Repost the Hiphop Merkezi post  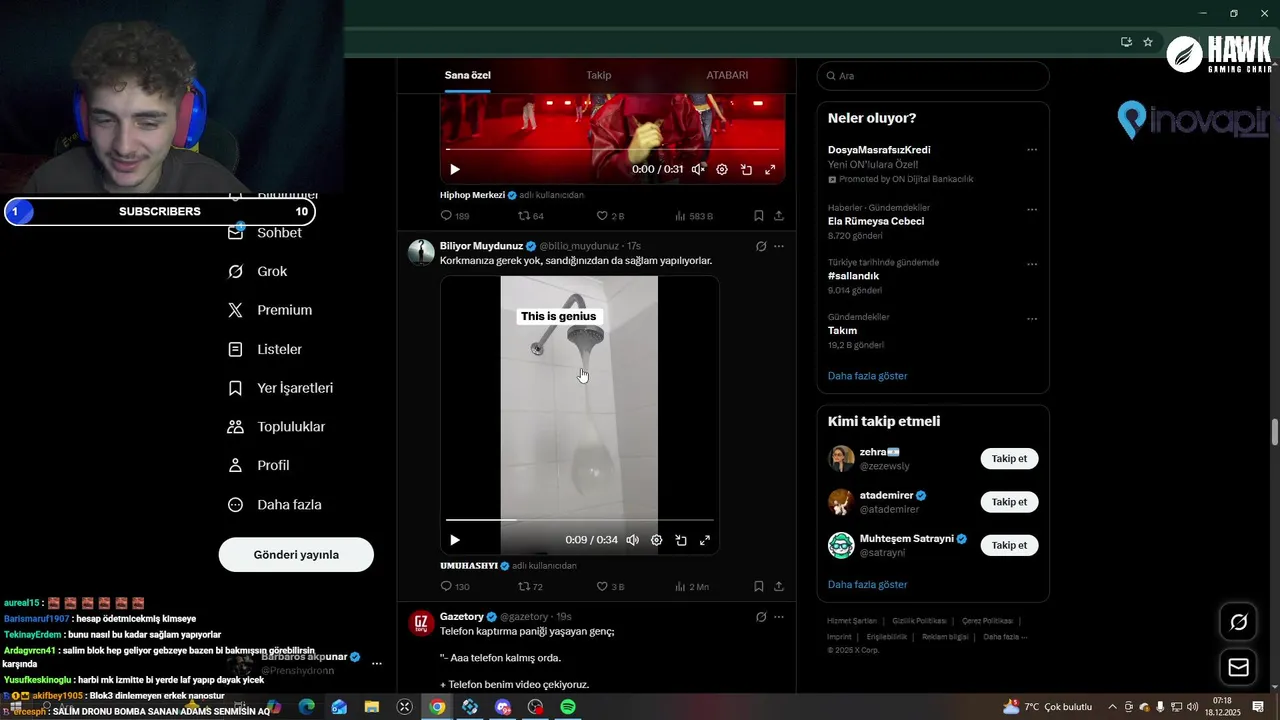531,216
